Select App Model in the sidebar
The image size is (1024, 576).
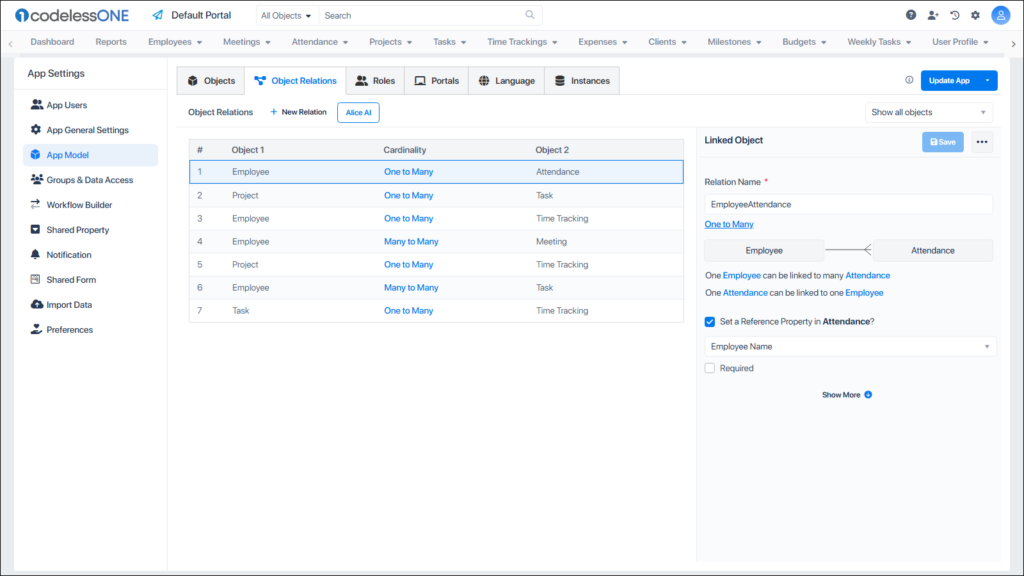(91, 155)
